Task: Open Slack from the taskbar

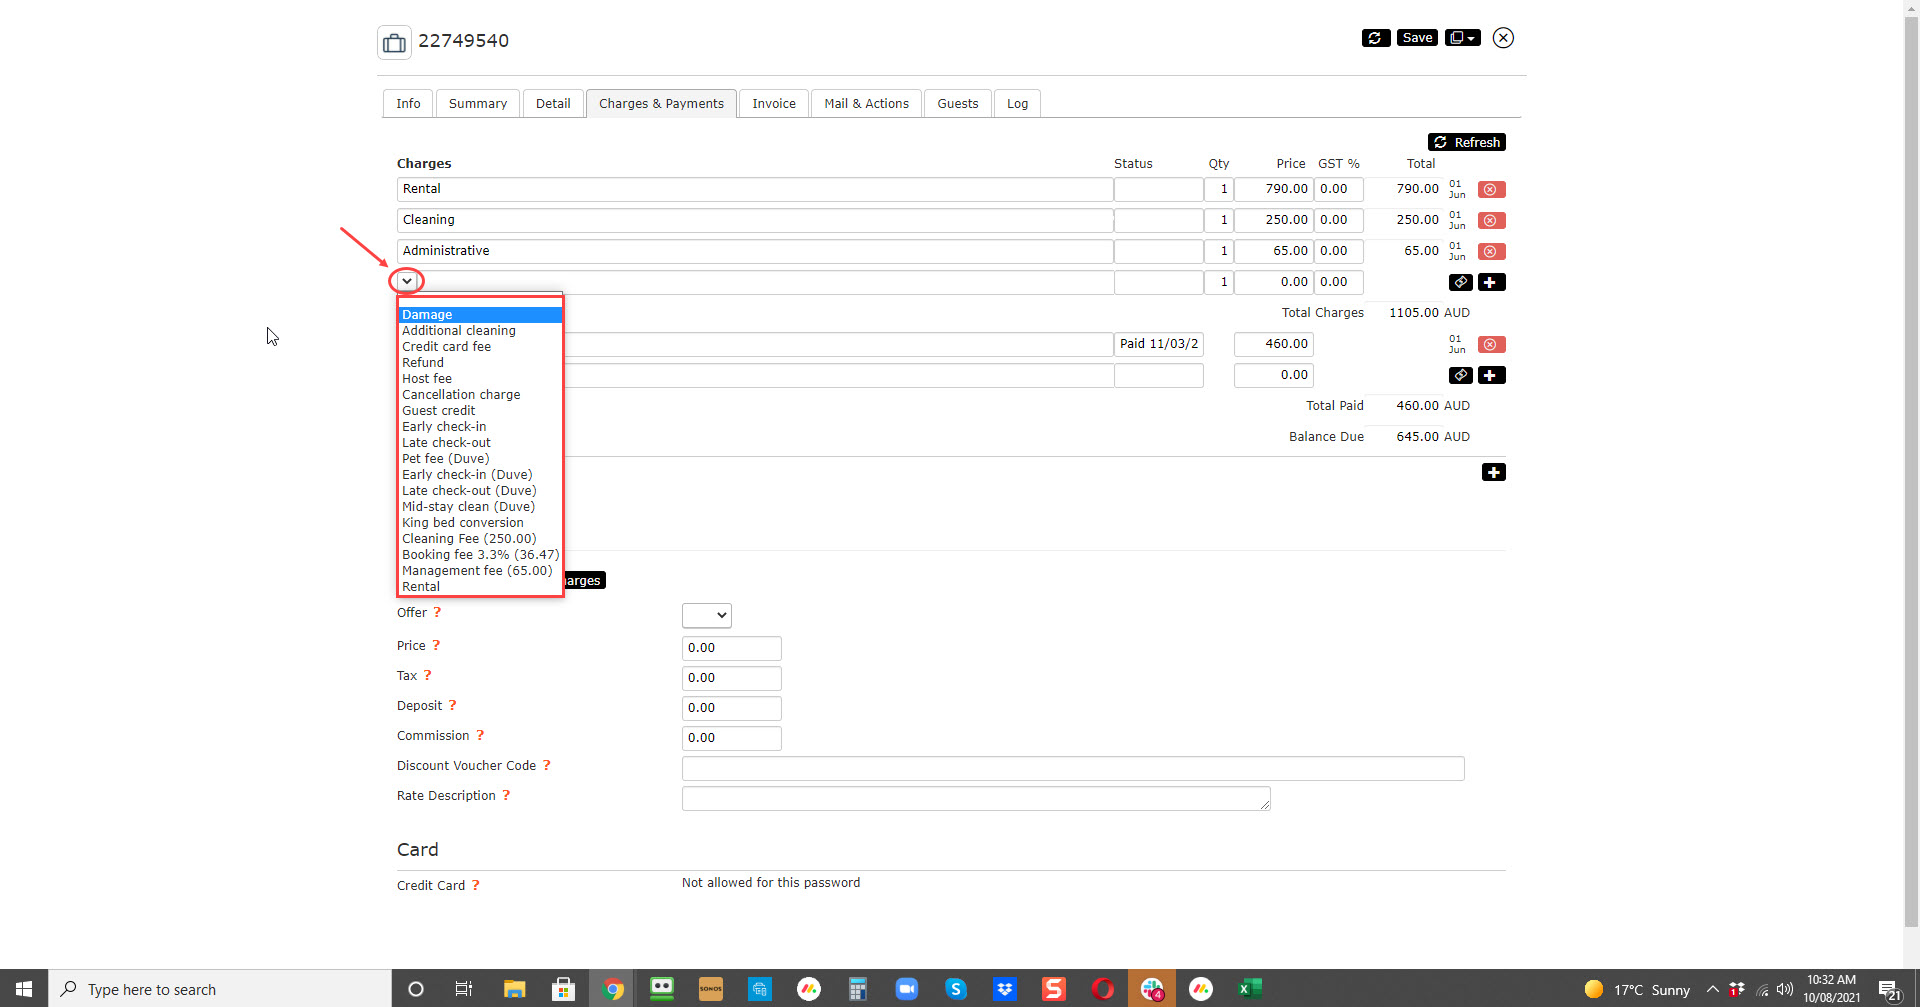Action: coord(1152,989)
